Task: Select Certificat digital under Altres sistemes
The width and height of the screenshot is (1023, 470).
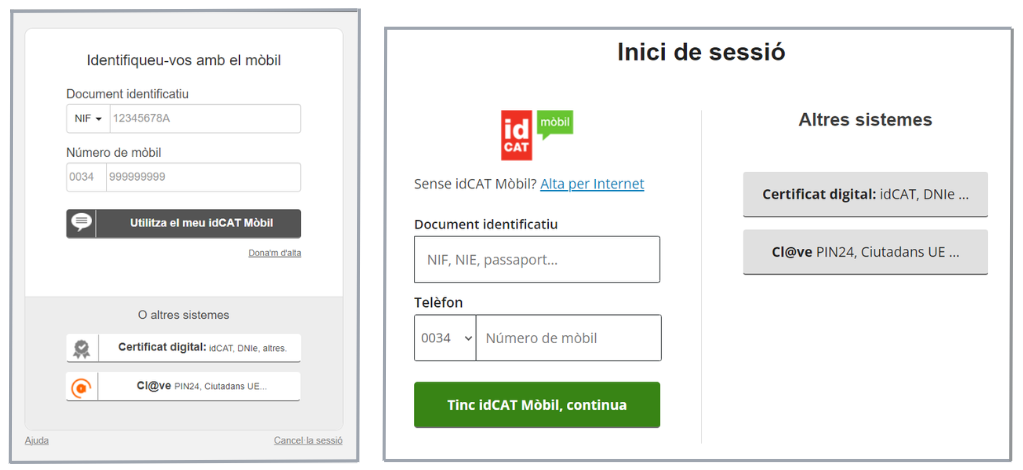Action: click(x=865, y=195)
